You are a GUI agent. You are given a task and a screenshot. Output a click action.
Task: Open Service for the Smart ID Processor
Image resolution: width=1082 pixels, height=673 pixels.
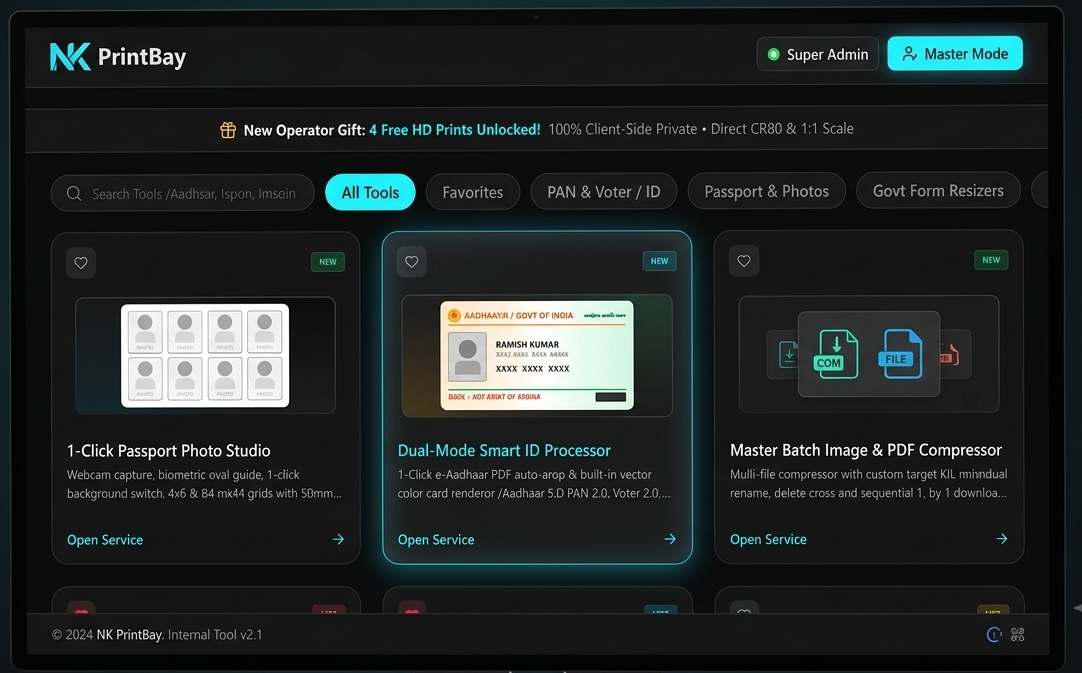click(436, 540)
